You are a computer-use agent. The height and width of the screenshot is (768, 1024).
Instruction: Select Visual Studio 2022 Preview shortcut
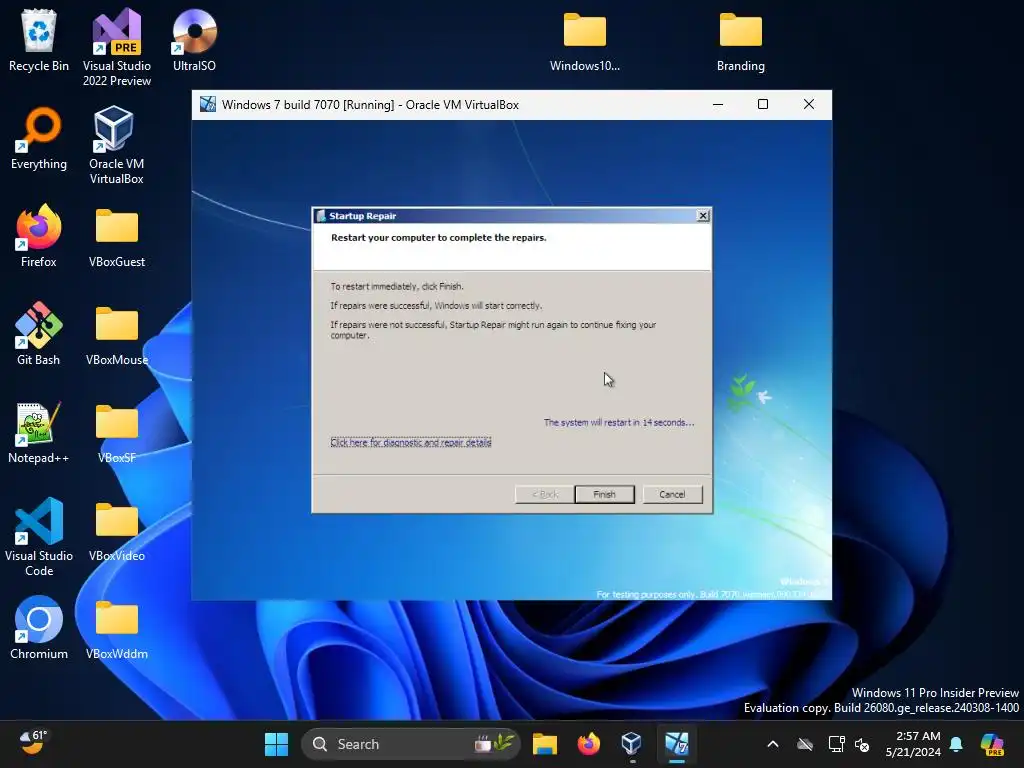(x=116, y=47)
